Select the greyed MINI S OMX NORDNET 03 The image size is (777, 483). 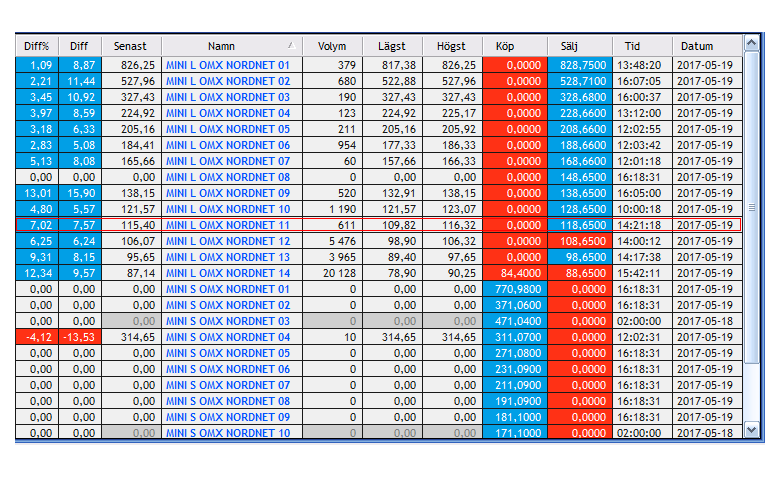[x=228, y=321]
